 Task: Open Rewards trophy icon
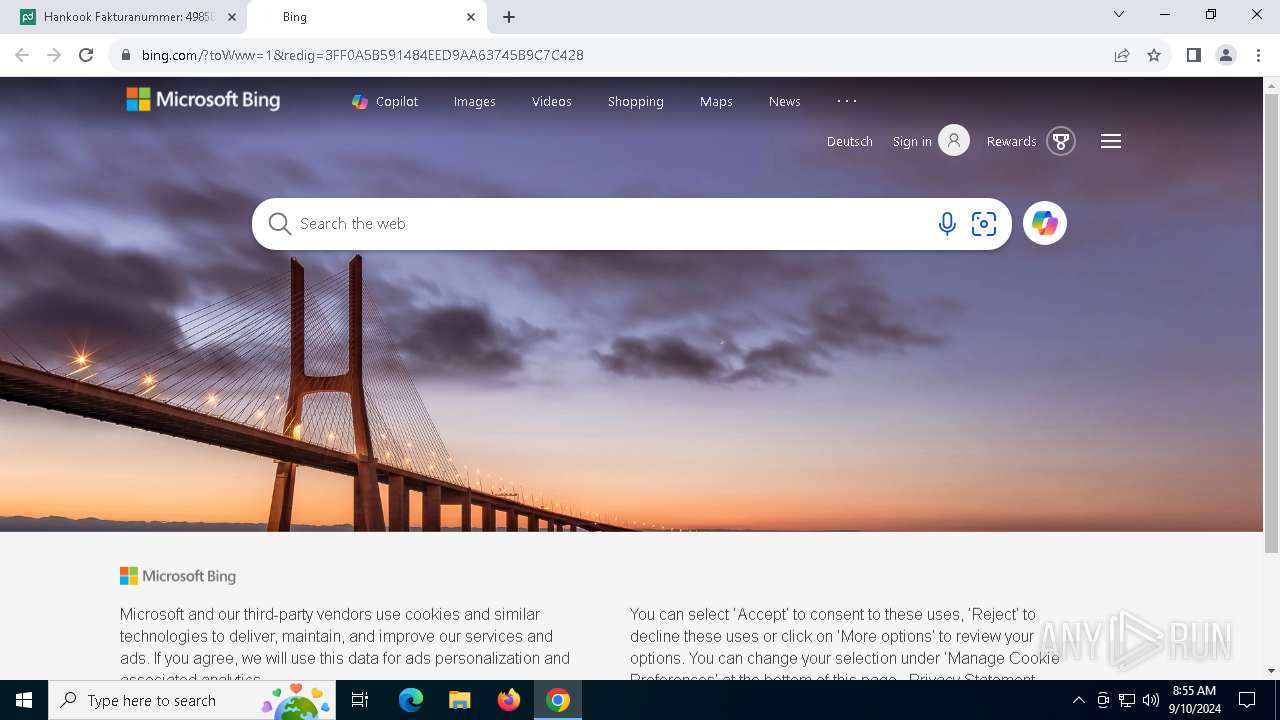pyautogui.click(x=1061, y=141)
